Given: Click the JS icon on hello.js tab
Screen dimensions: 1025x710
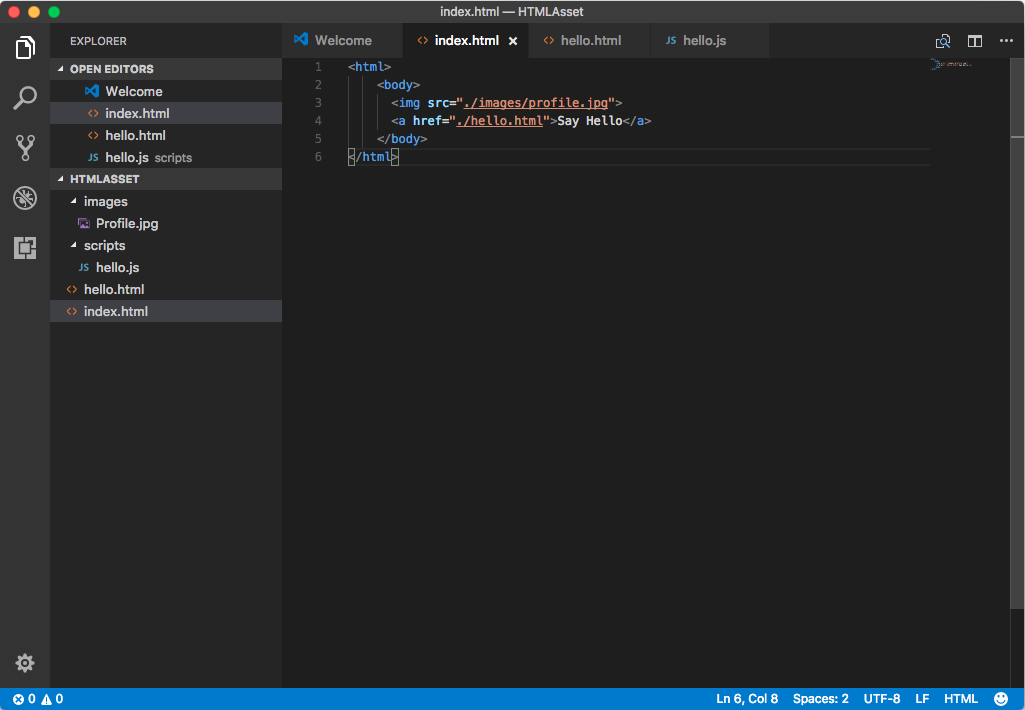Looking at the screenshot, I should (671, 41).
